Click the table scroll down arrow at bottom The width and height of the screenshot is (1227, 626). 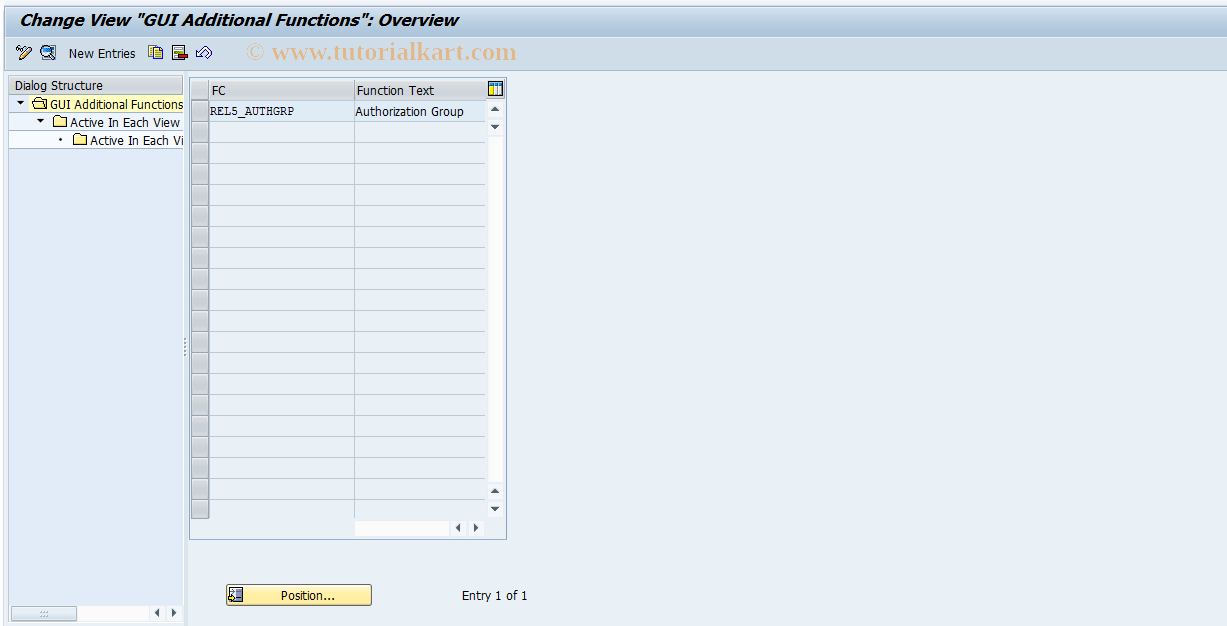coord(495,509)
